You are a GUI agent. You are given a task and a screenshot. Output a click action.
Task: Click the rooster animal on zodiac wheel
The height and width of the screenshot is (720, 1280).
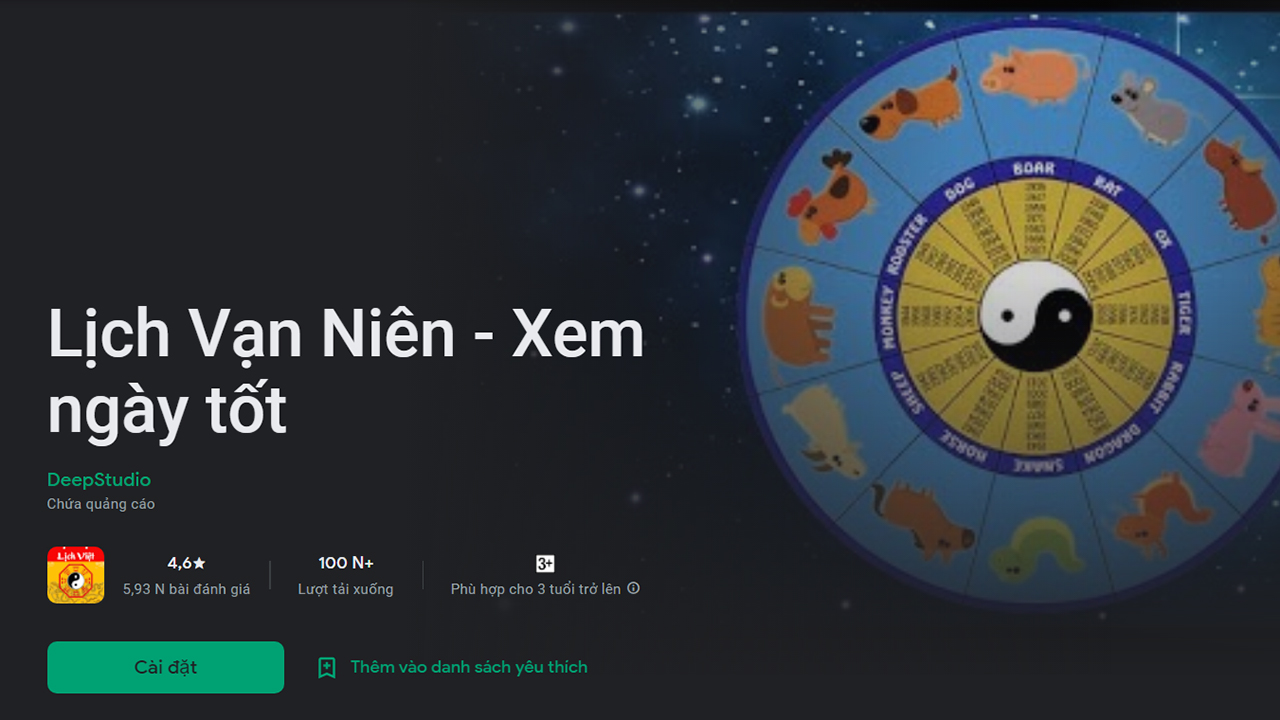click(830, 196)
